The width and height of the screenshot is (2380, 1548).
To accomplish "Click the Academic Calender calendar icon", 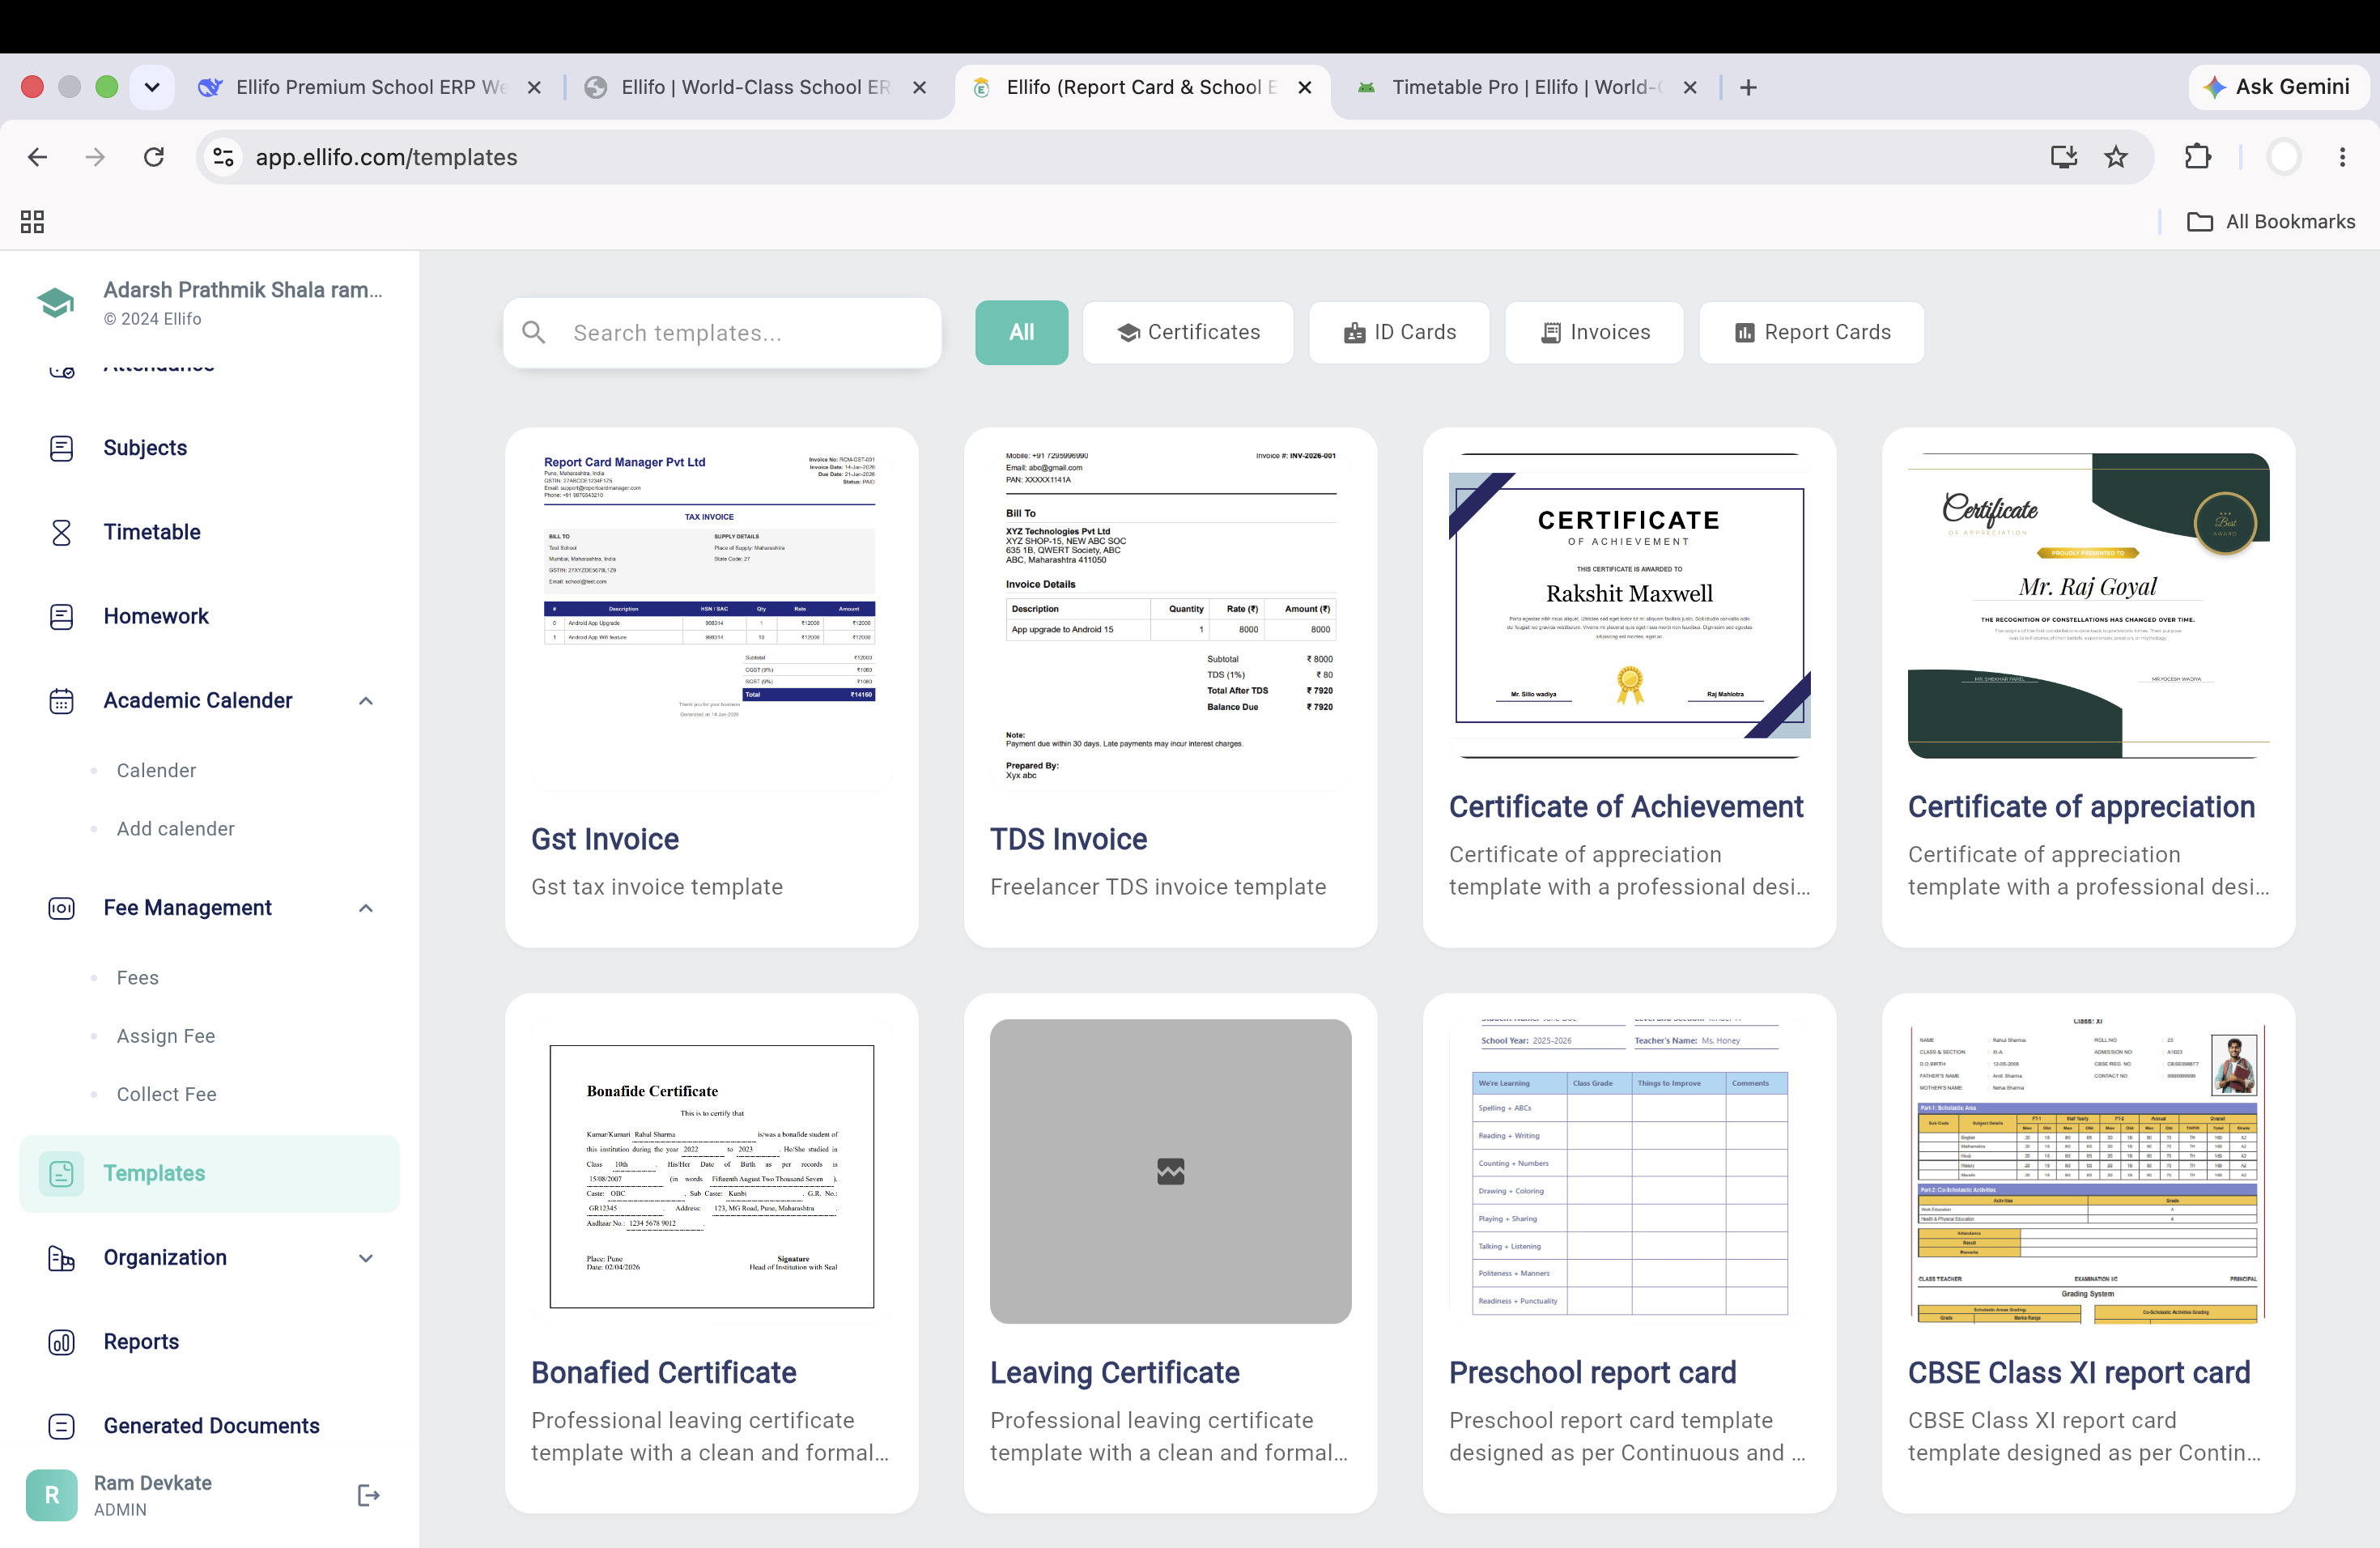I will click(x=61, y=701).
